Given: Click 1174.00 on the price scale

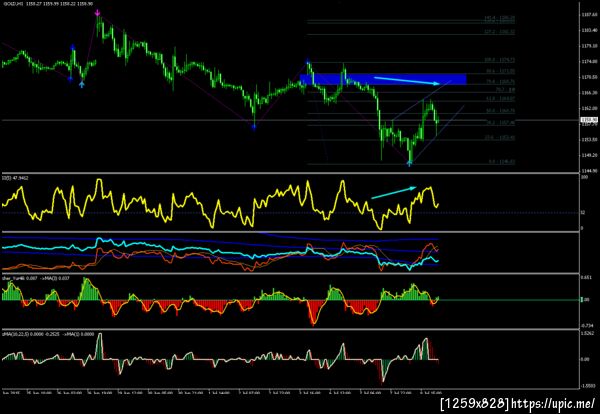Looking at the screenshot, I should point(589,62).
